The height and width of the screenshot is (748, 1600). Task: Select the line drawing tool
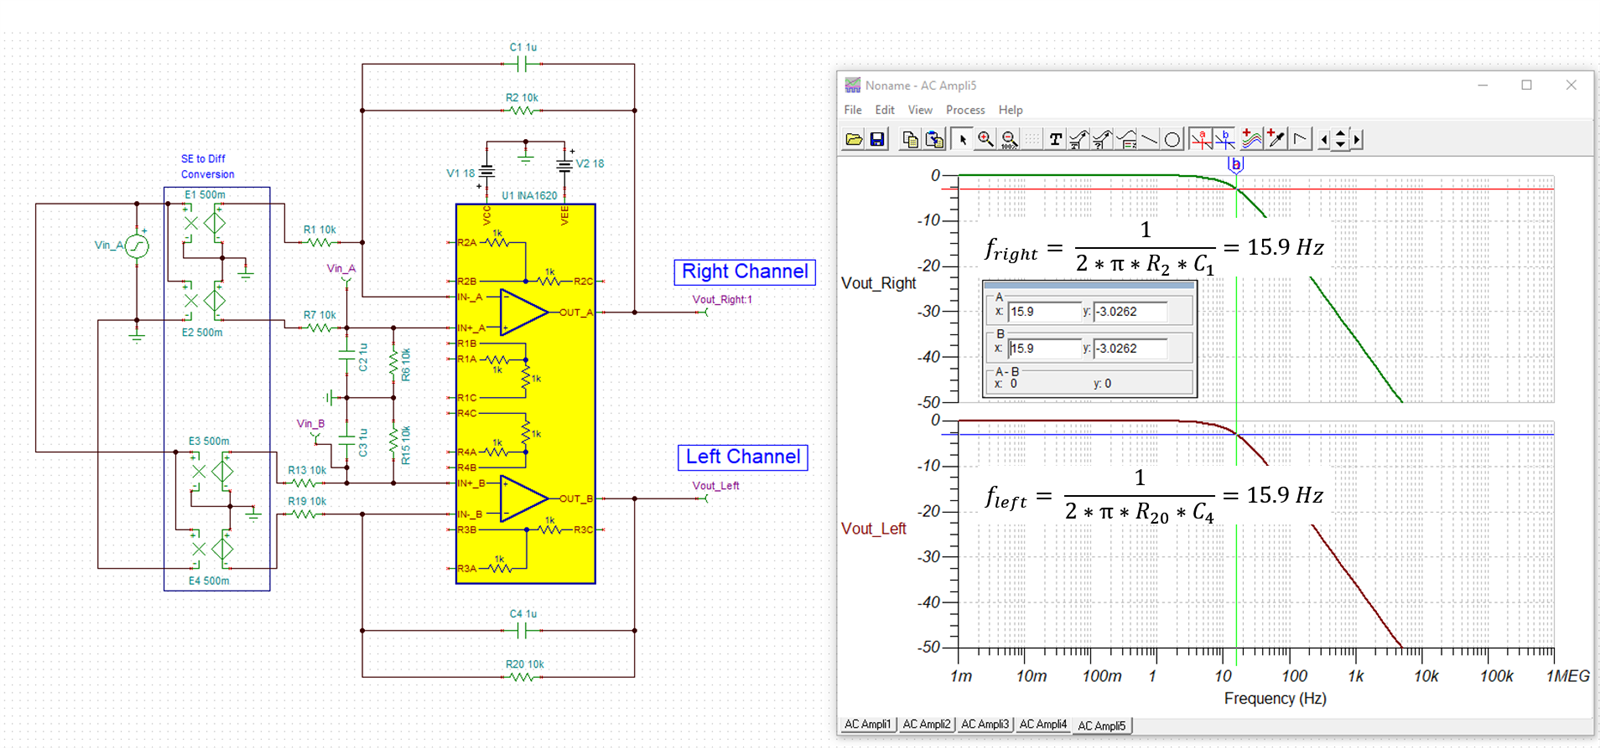pos(1149,139)
